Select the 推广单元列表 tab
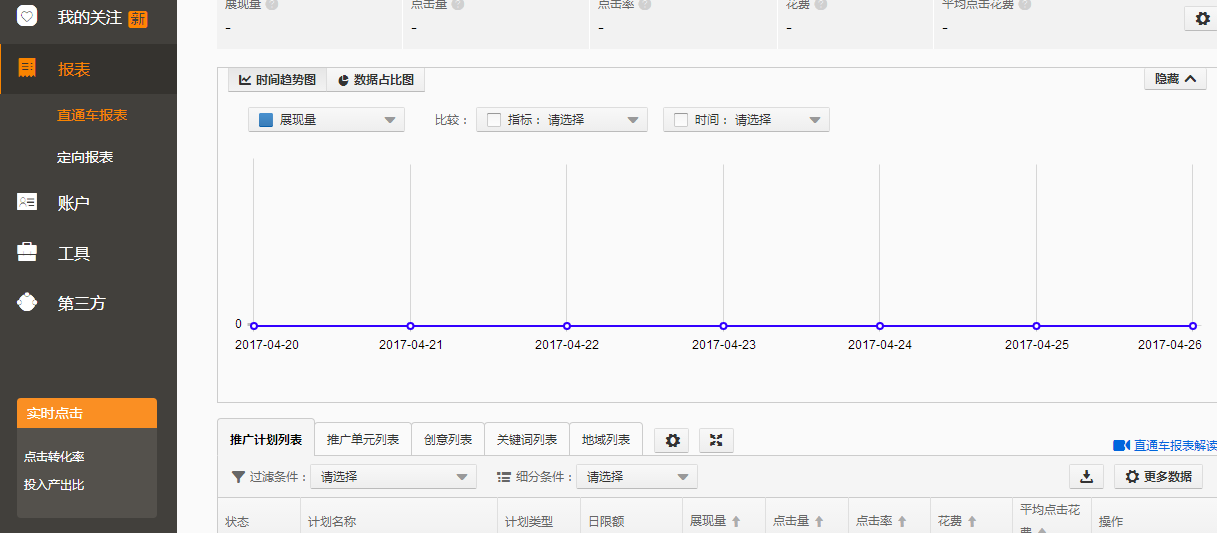Screen dimensions: 1217x533 pyautogui.click(x=363, y=440)
